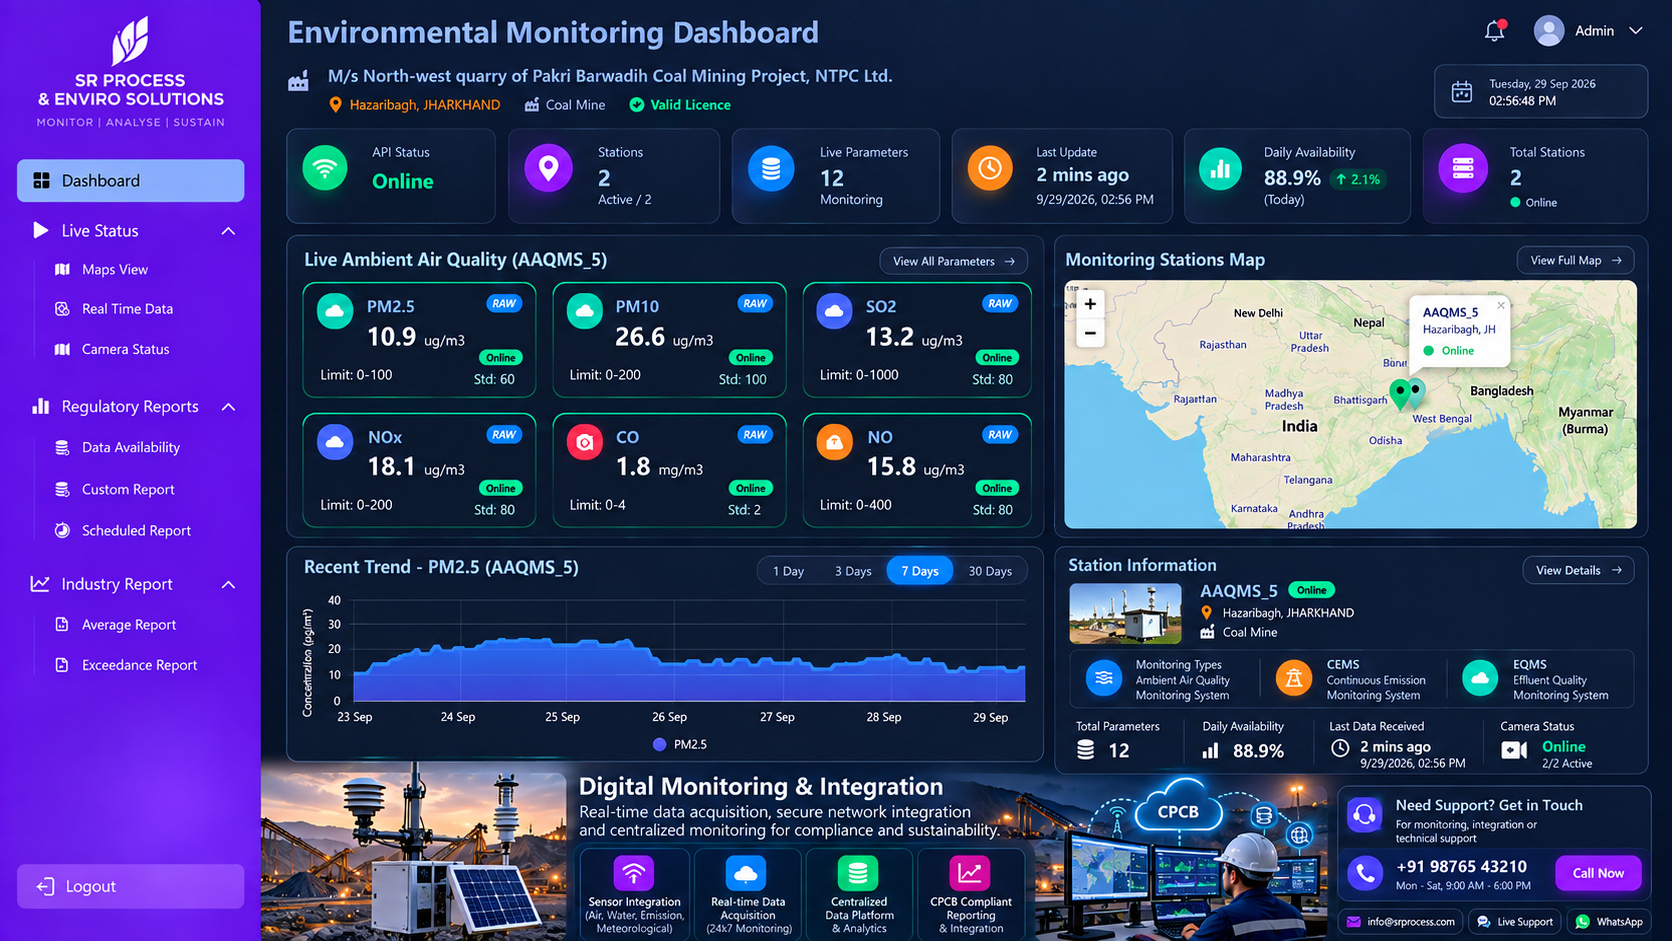Collapse the Live Status section chevron

click(x=228, y=231)
